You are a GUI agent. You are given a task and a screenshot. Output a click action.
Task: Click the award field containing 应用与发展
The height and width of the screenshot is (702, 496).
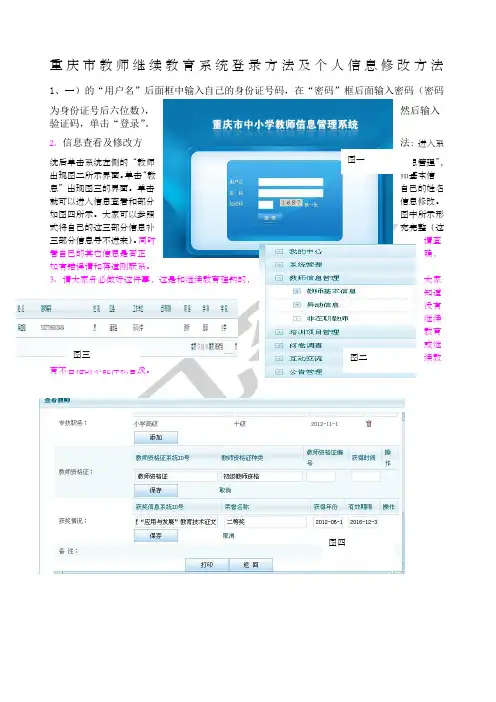[175, 522]
